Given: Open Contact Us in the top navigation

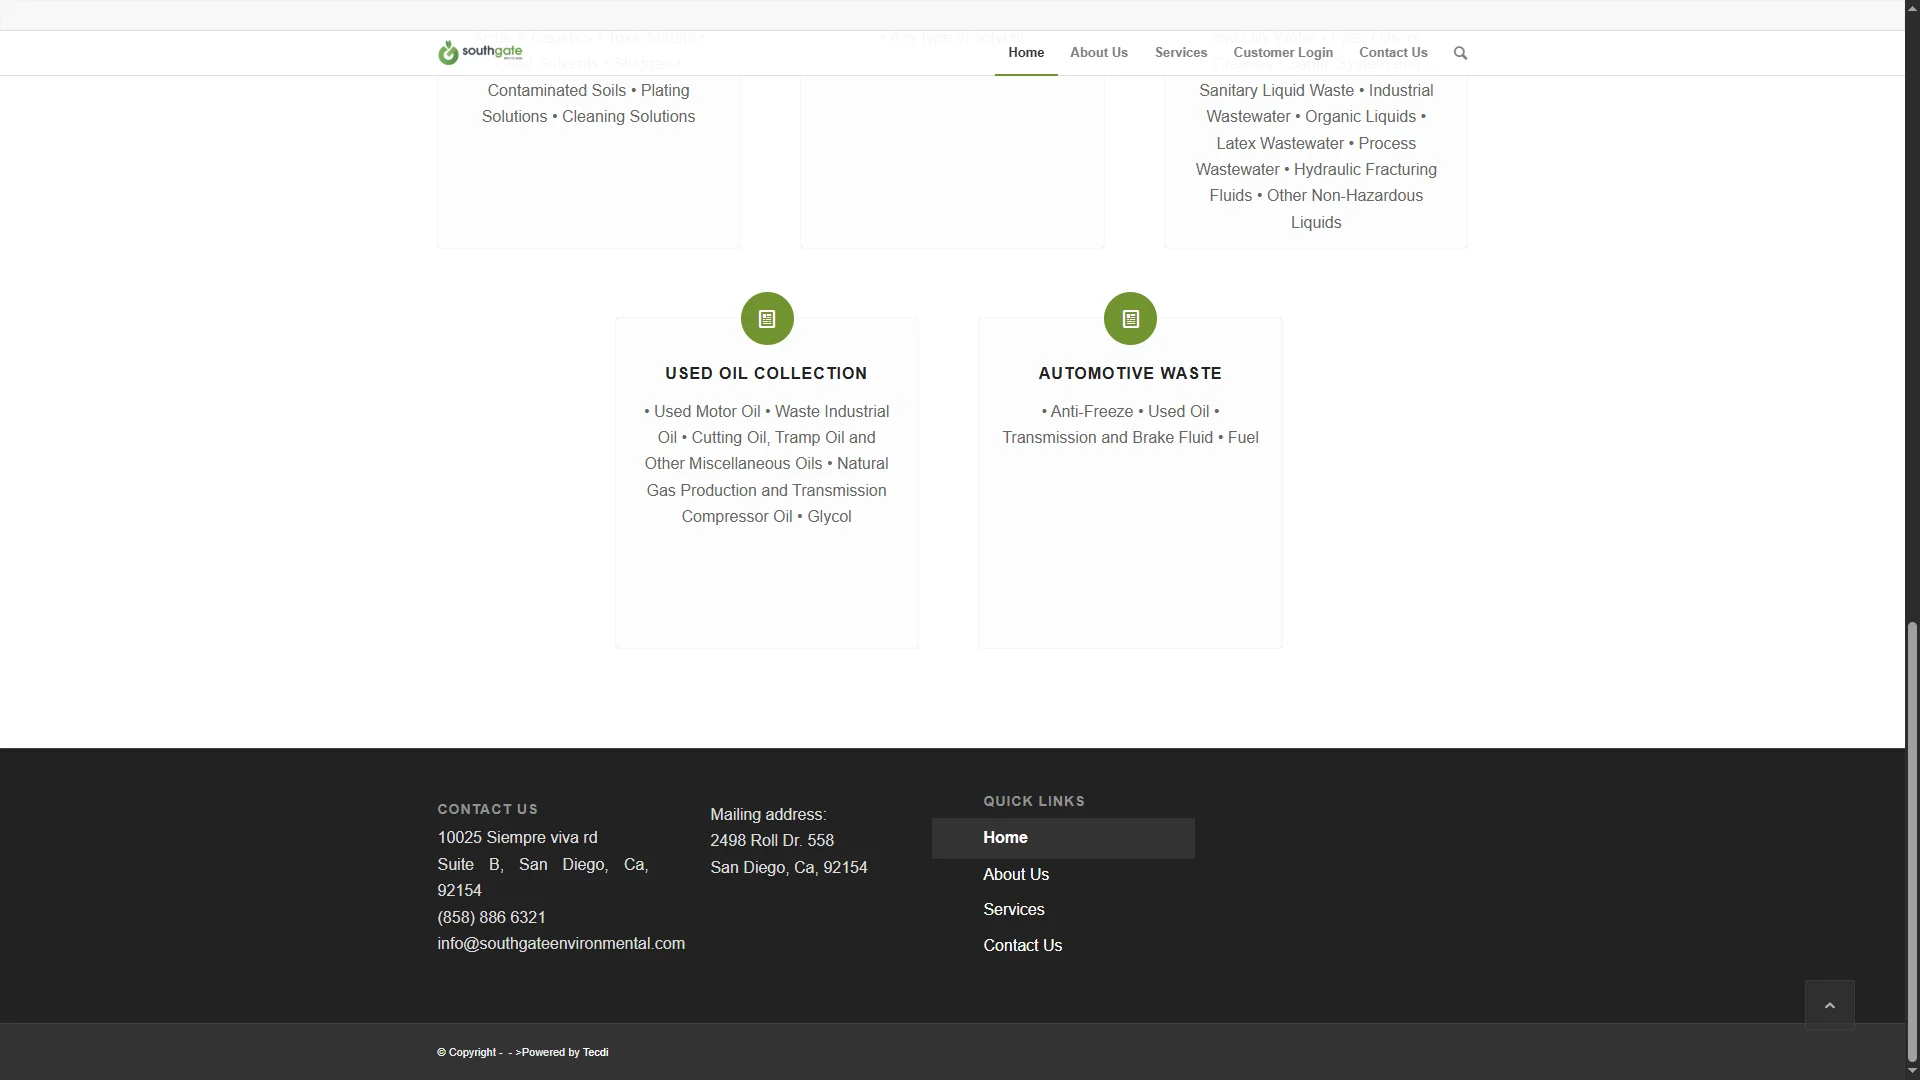Looking at the screenshot, I should coord(1392,53).
